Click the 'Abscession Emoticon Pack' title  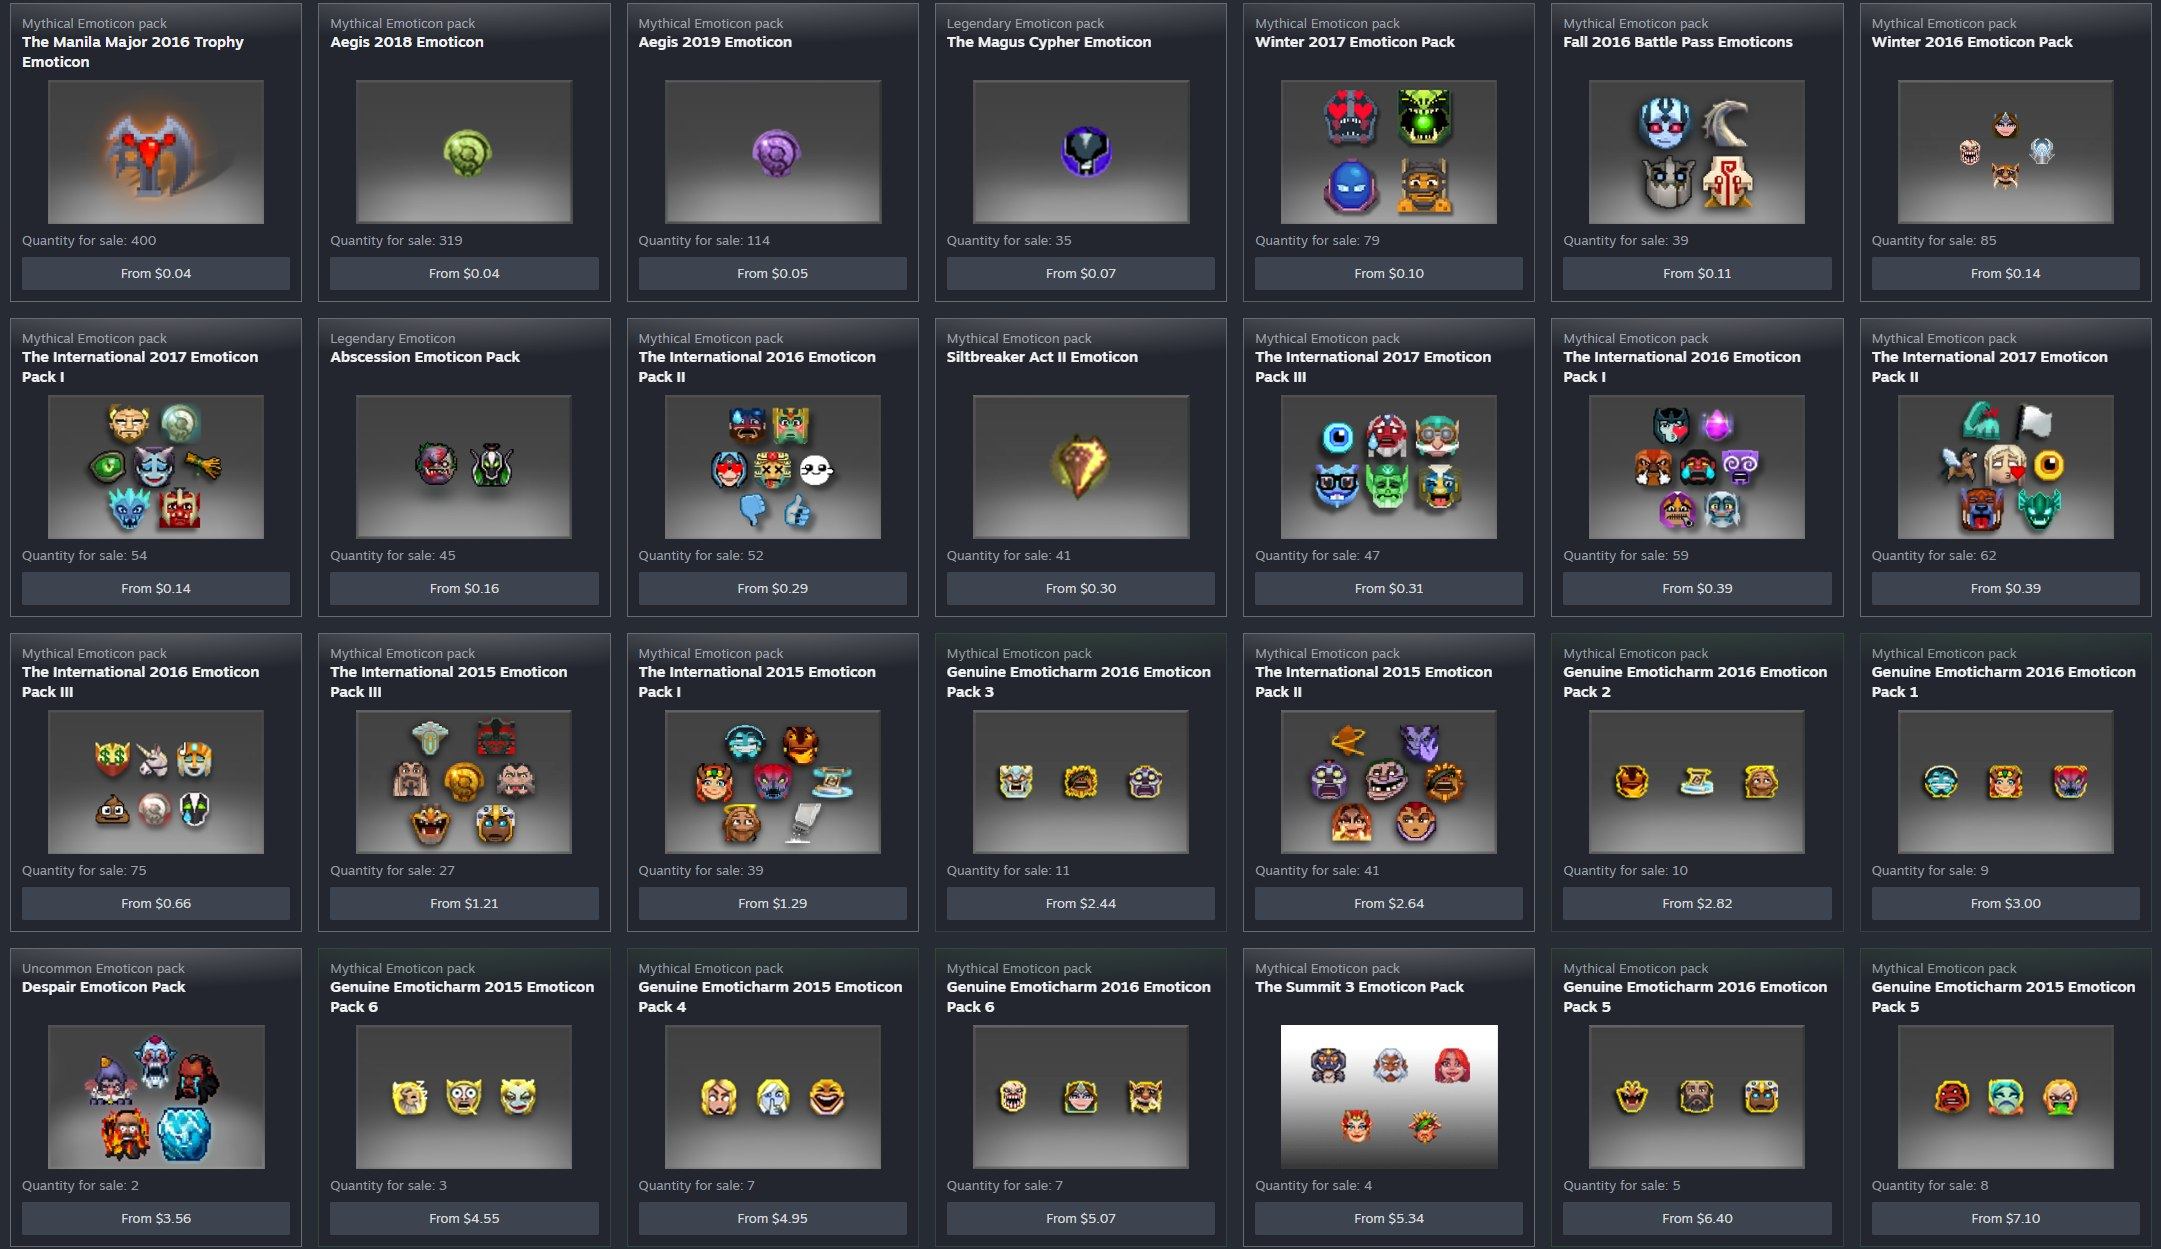[425, 357]
